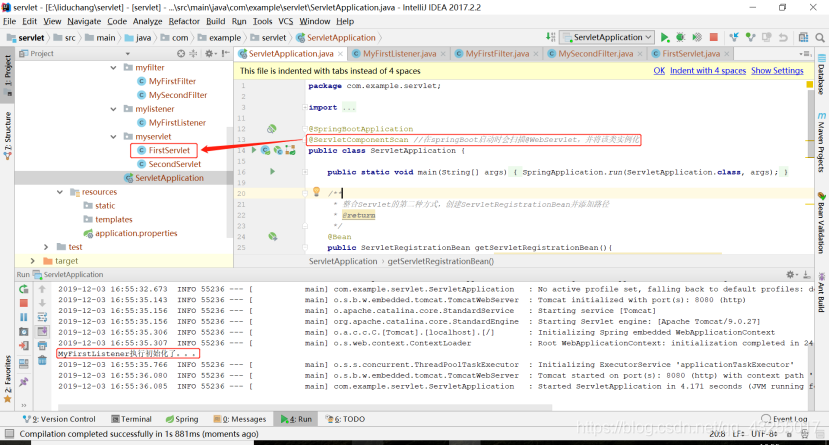The height and width of the screenshot is (446, 830).
Task: Collapse the resources folder
Action: [x=60, y=192]
